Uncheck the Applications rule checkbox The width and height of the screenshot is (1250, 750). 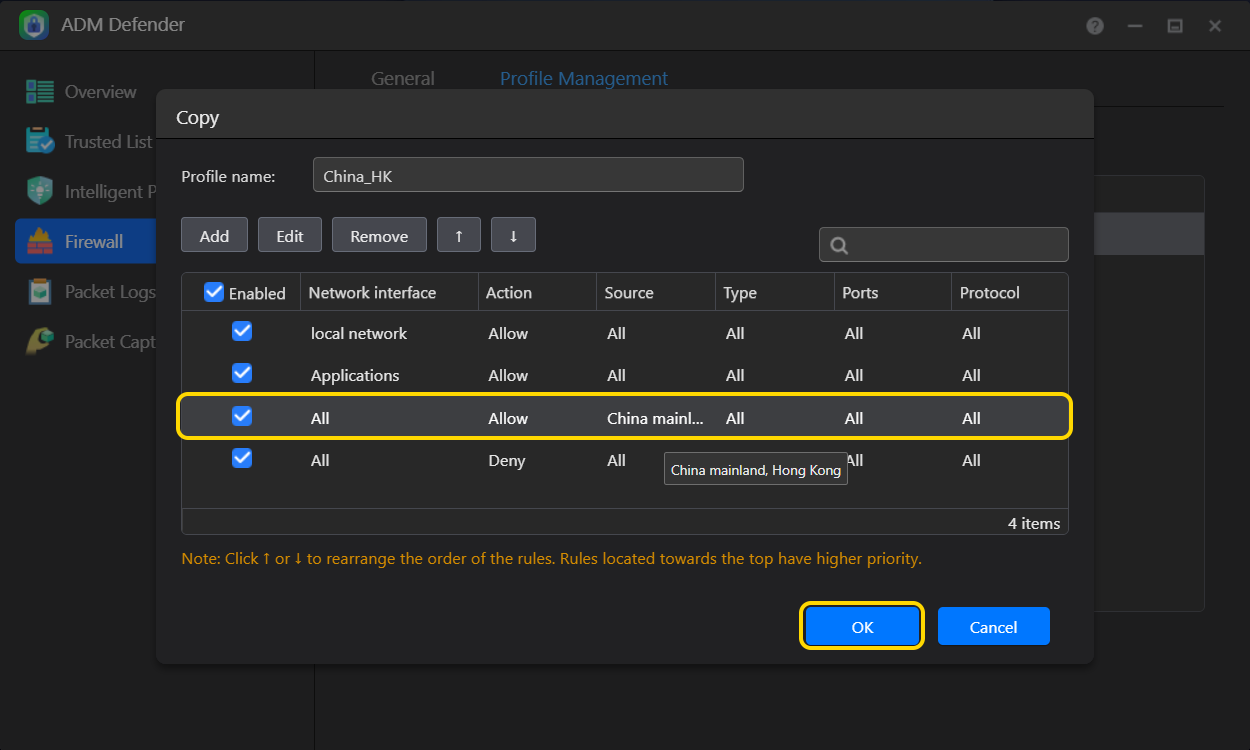tap(242, 373)
